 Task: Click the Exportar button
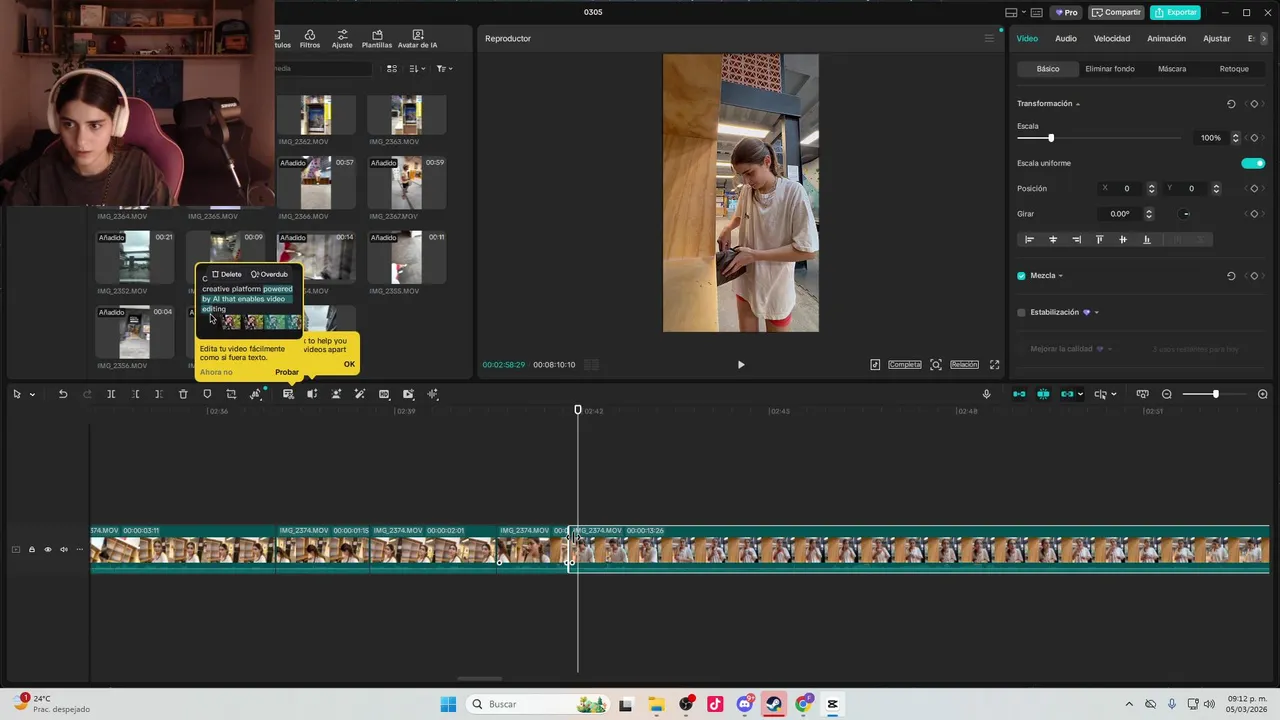[x=1175, y=13]
